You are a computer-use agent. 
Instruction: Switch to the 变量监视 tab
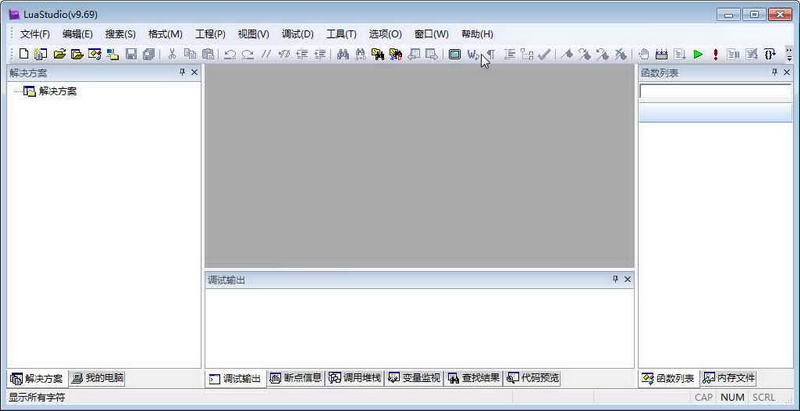414,378
